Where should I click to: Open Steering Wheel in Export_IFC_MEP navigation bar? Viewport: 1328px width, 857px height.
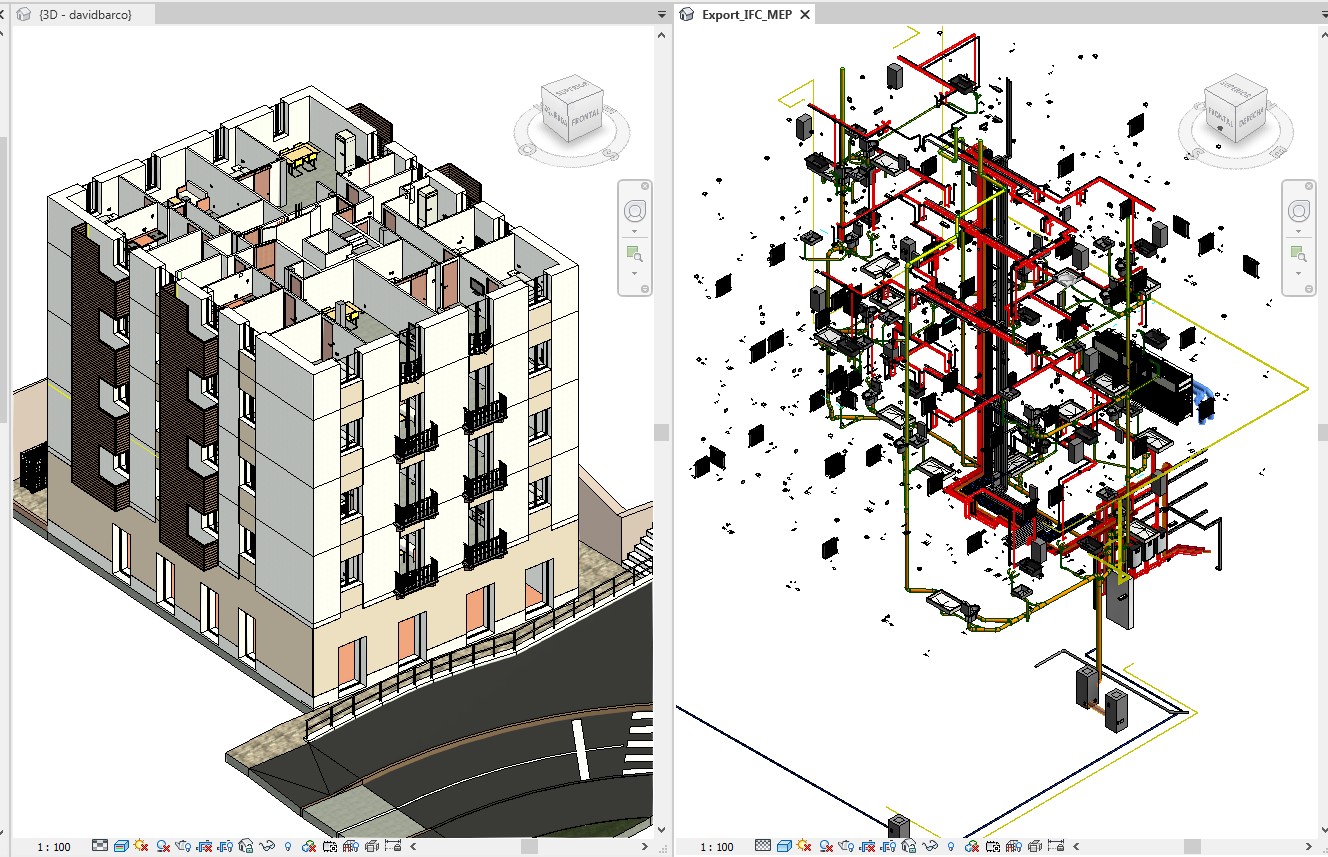click(1298, 211)
